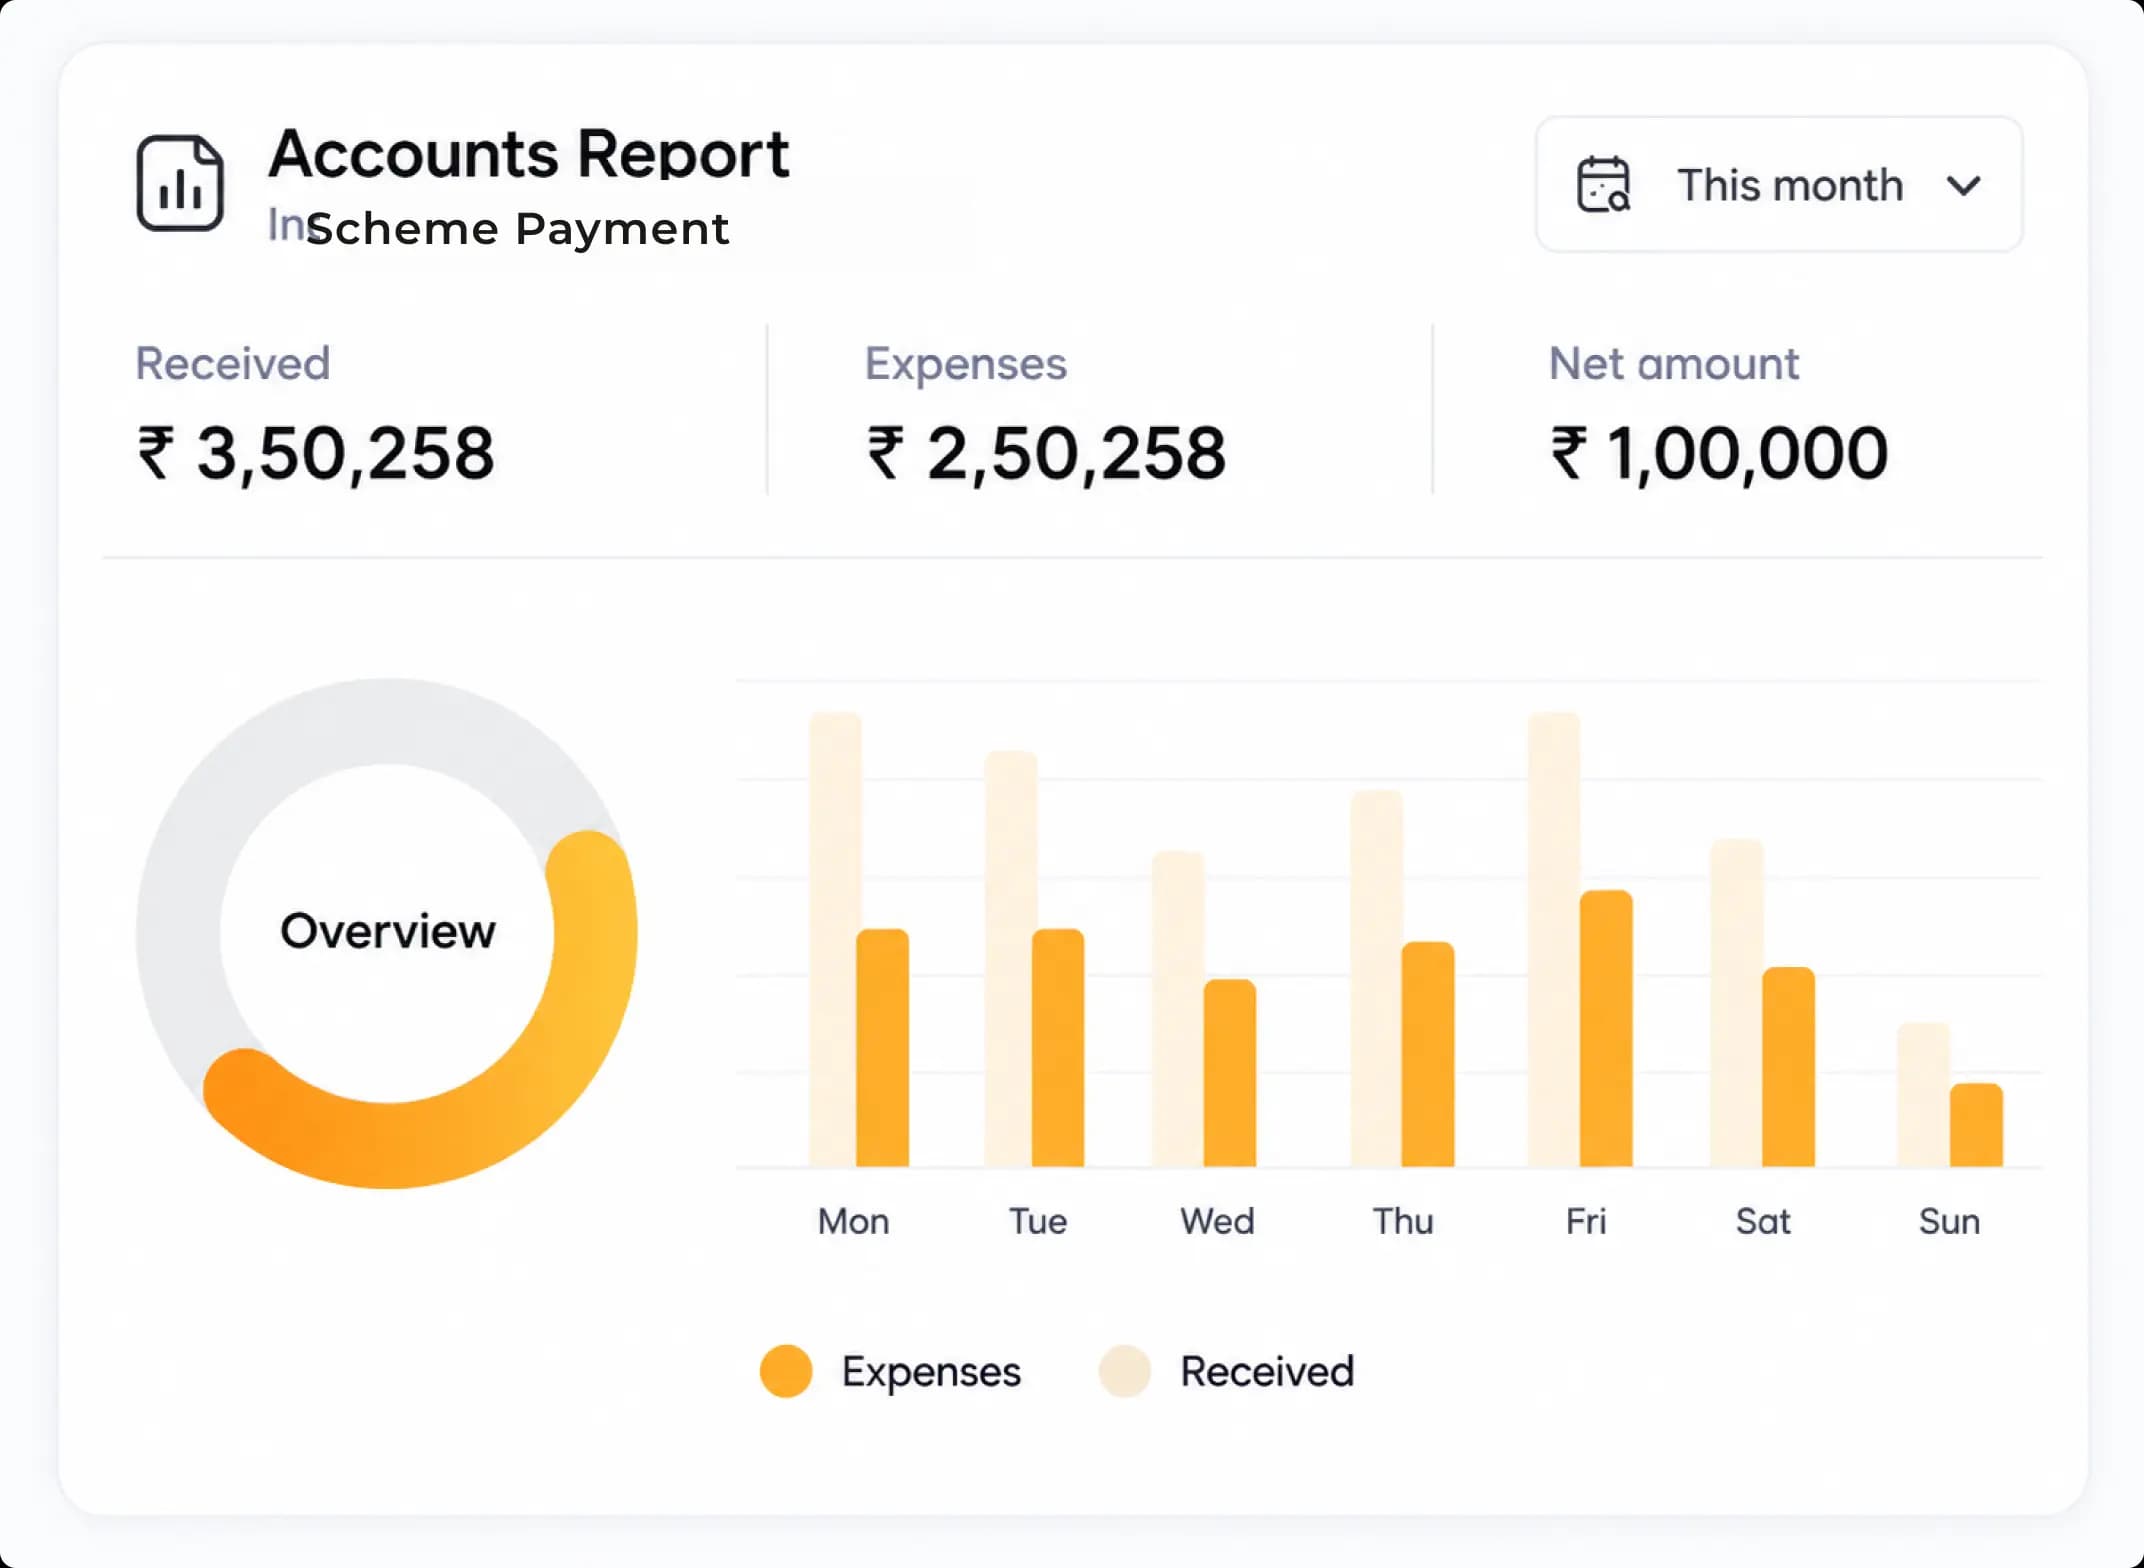This screenshot has height=1568, width=2144.
Task: Click the Expenses orange legend swatch
Action: click(786, 1371)
